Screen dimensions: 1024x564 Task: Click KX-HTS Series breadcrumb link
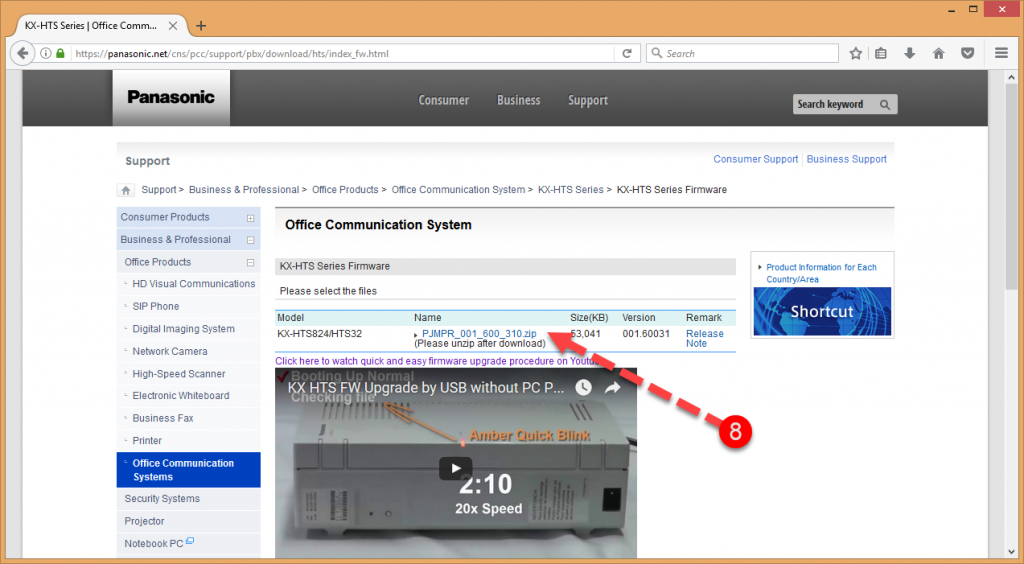click(571, 190)
